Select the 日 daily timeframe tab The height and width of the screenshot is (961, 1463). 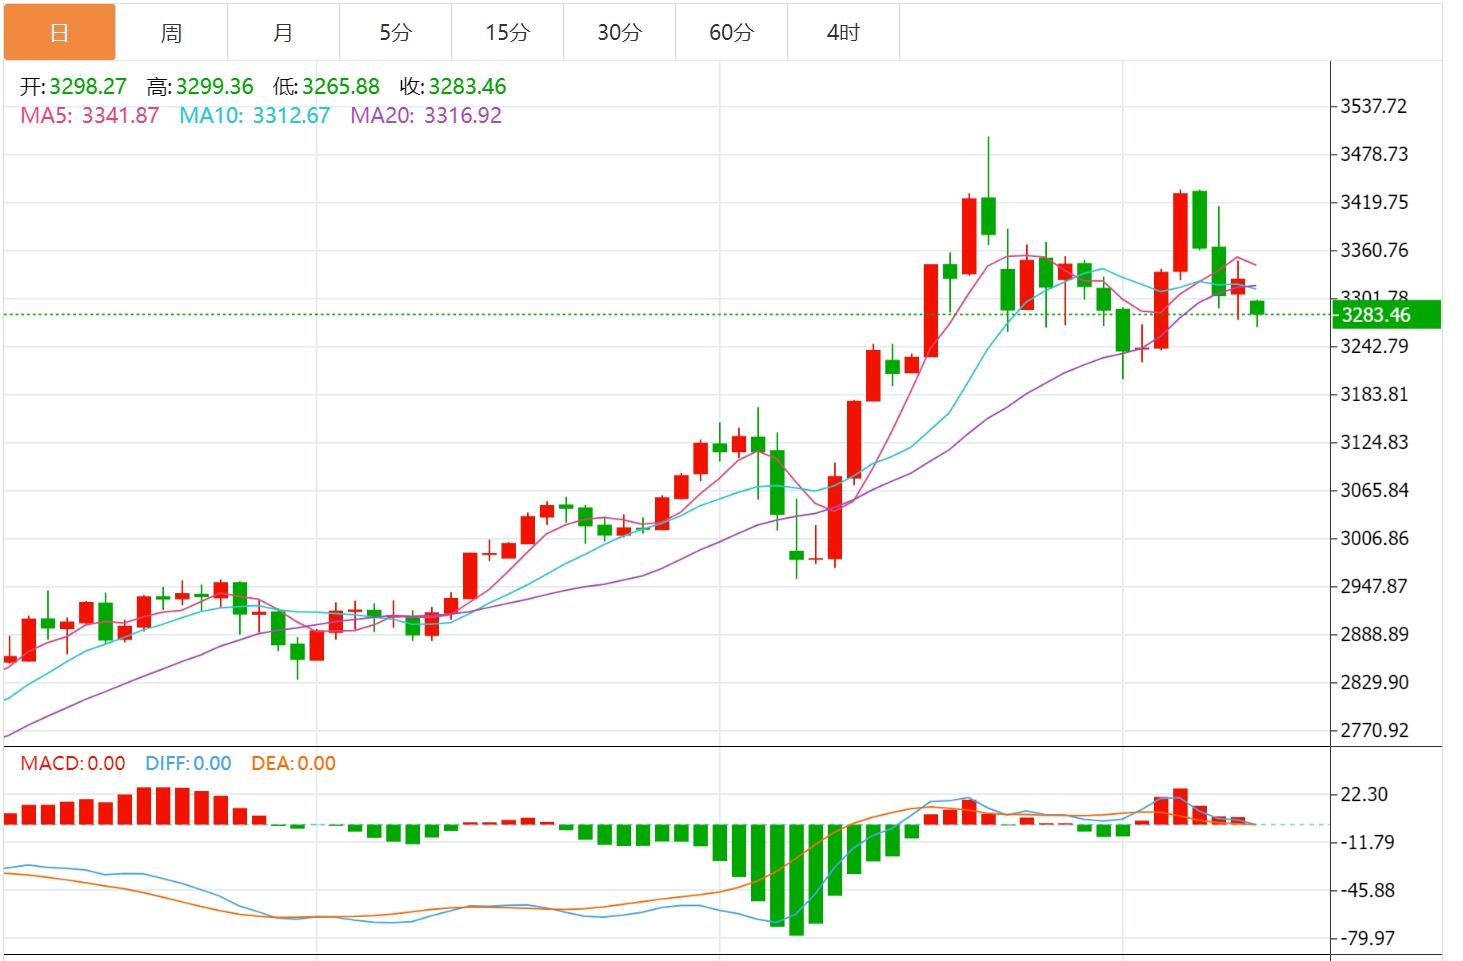pyautogui.click(x=59, y=33)
